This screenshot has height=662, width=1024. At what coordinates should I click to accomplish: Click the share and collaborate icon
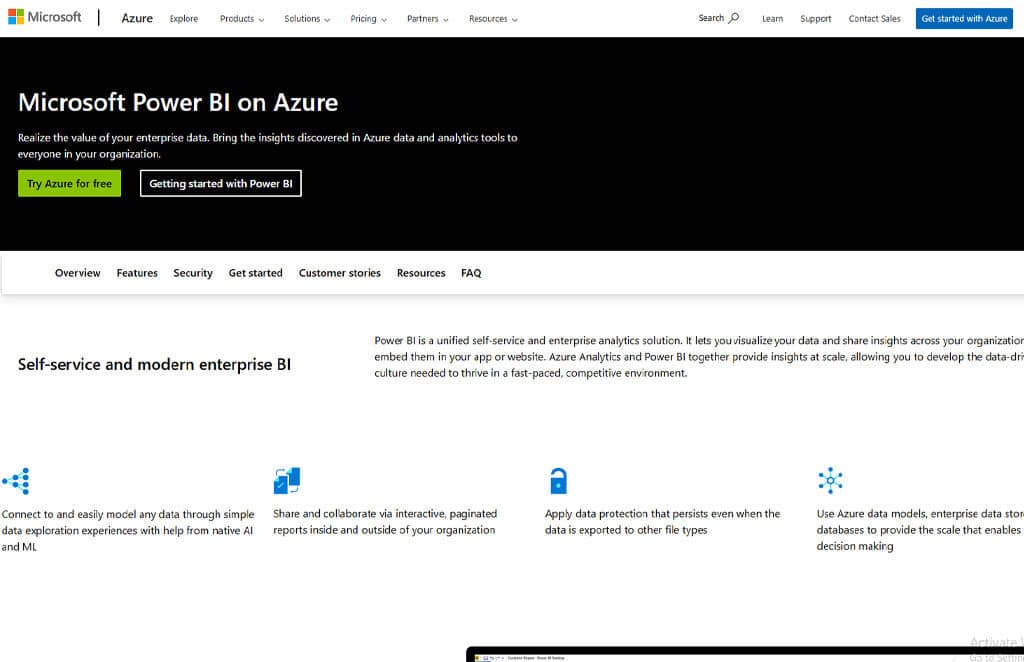[287, 481]
